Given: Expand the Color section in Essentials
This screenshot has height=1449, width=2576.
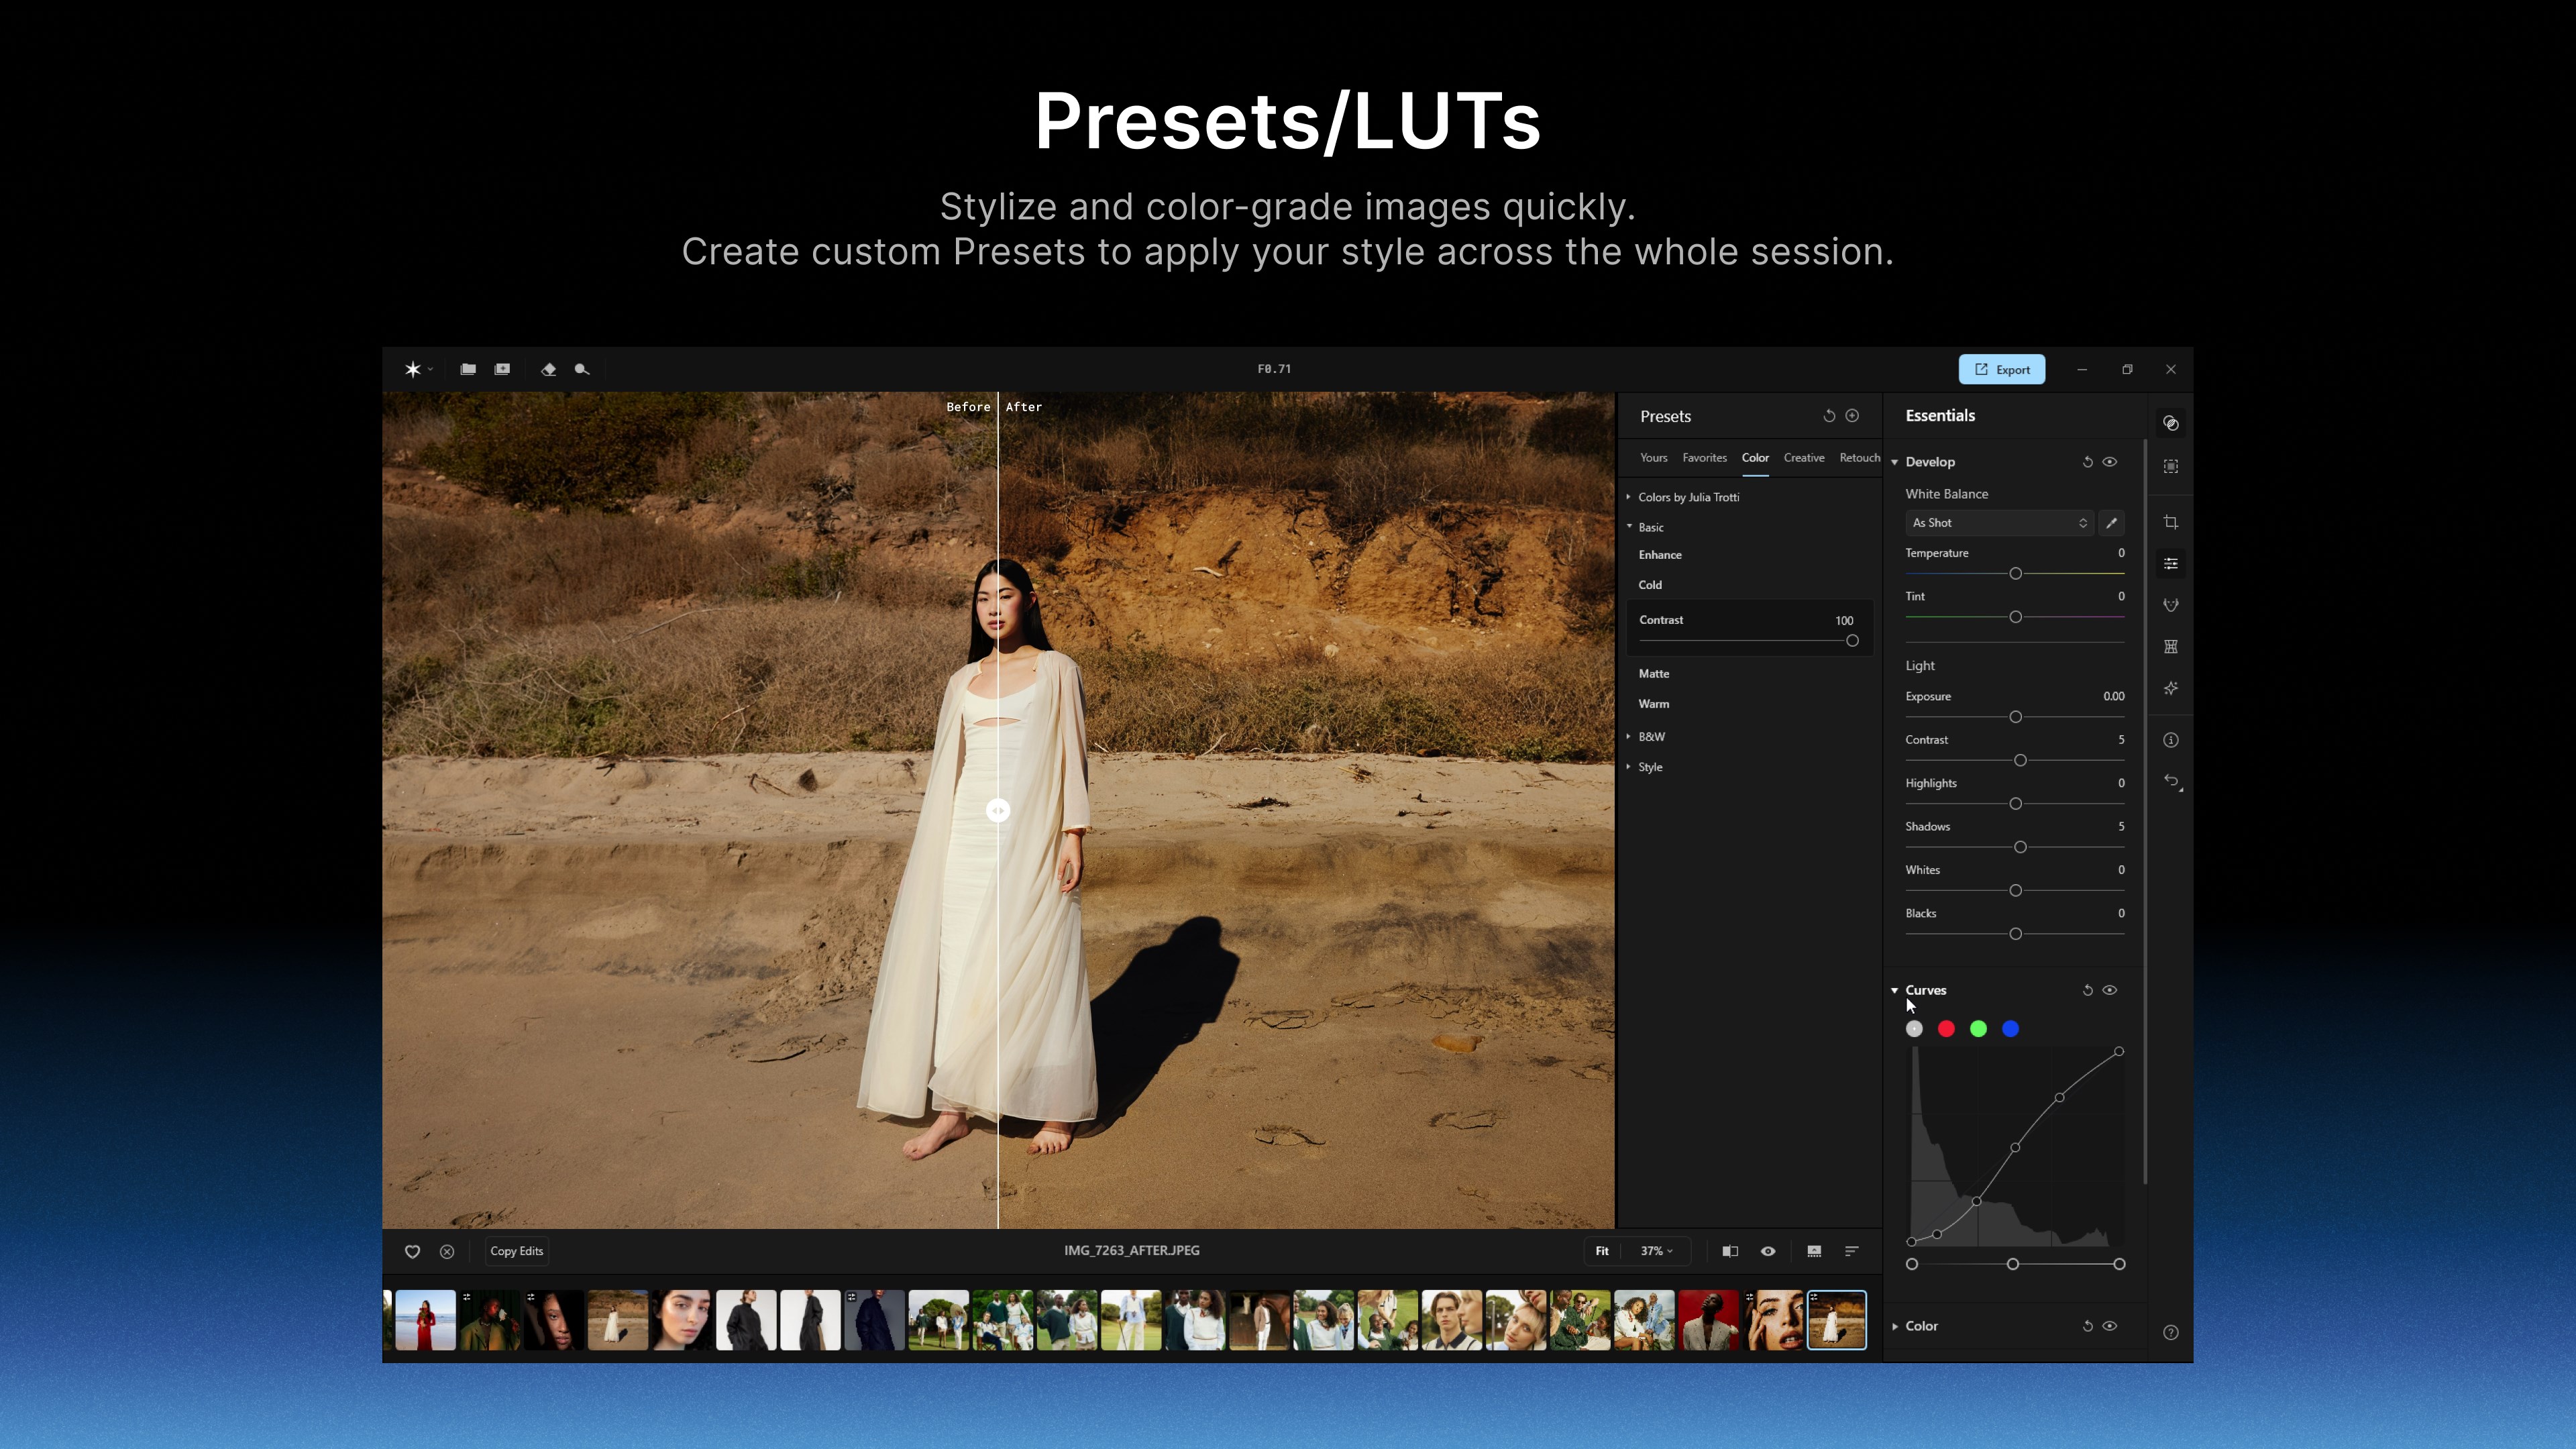Looking at the screenshot, I should (1921, 1326).
